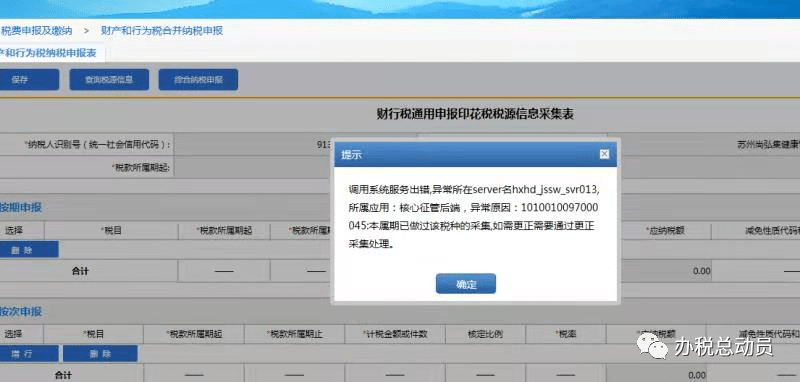Image resolution: width=800 pixels, height=382 pixels.
Task: Open 查询税源信息
Action: [x=109, y=80]
